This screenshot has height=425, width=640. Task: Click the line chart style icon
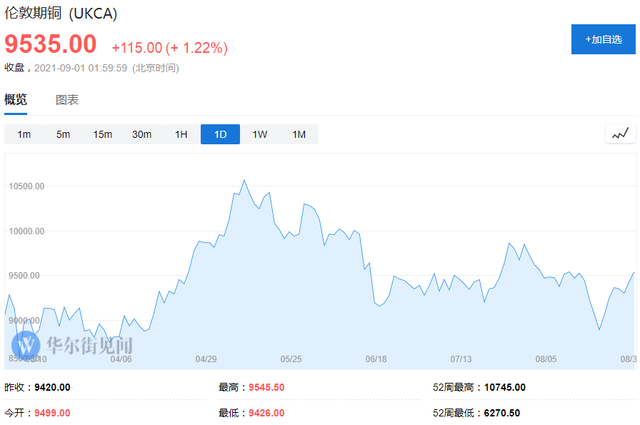(620, 134)
